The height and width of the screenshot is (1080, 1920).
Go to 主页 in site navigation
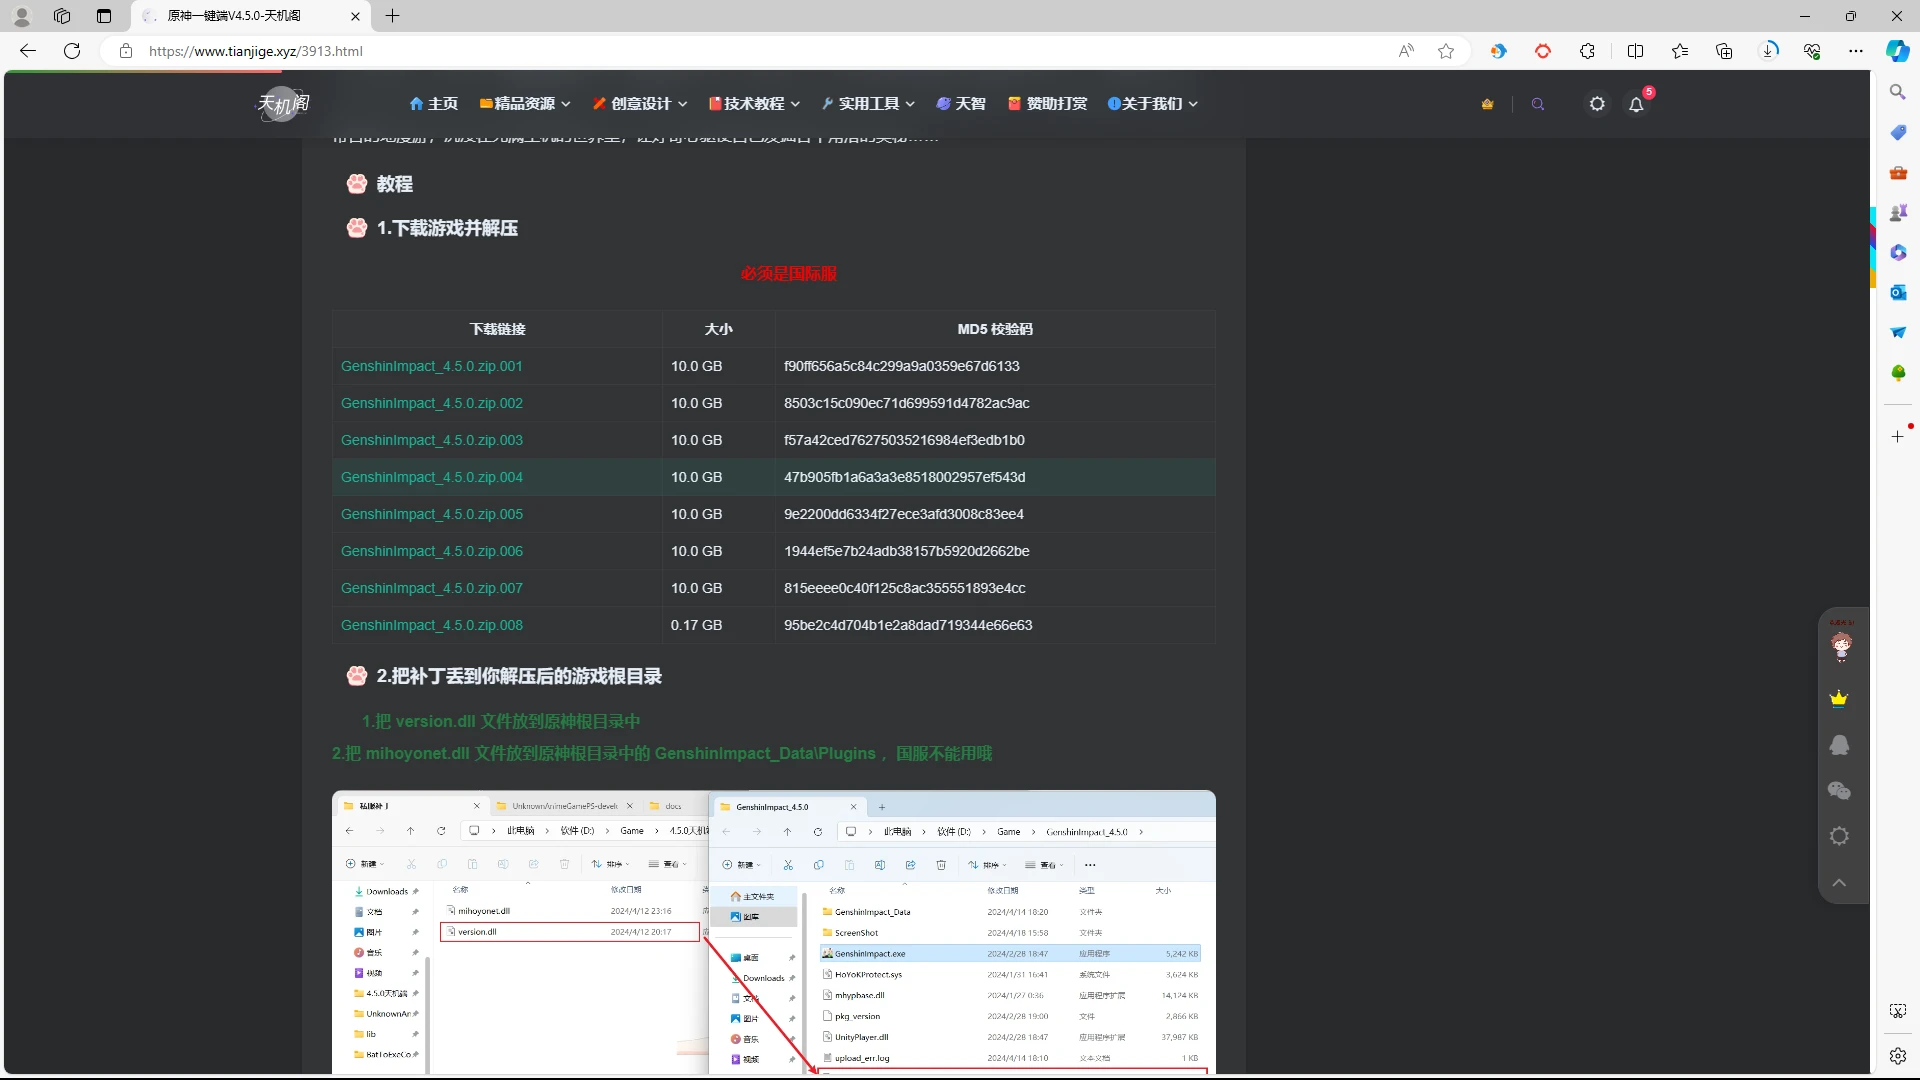tap(433, 103)
